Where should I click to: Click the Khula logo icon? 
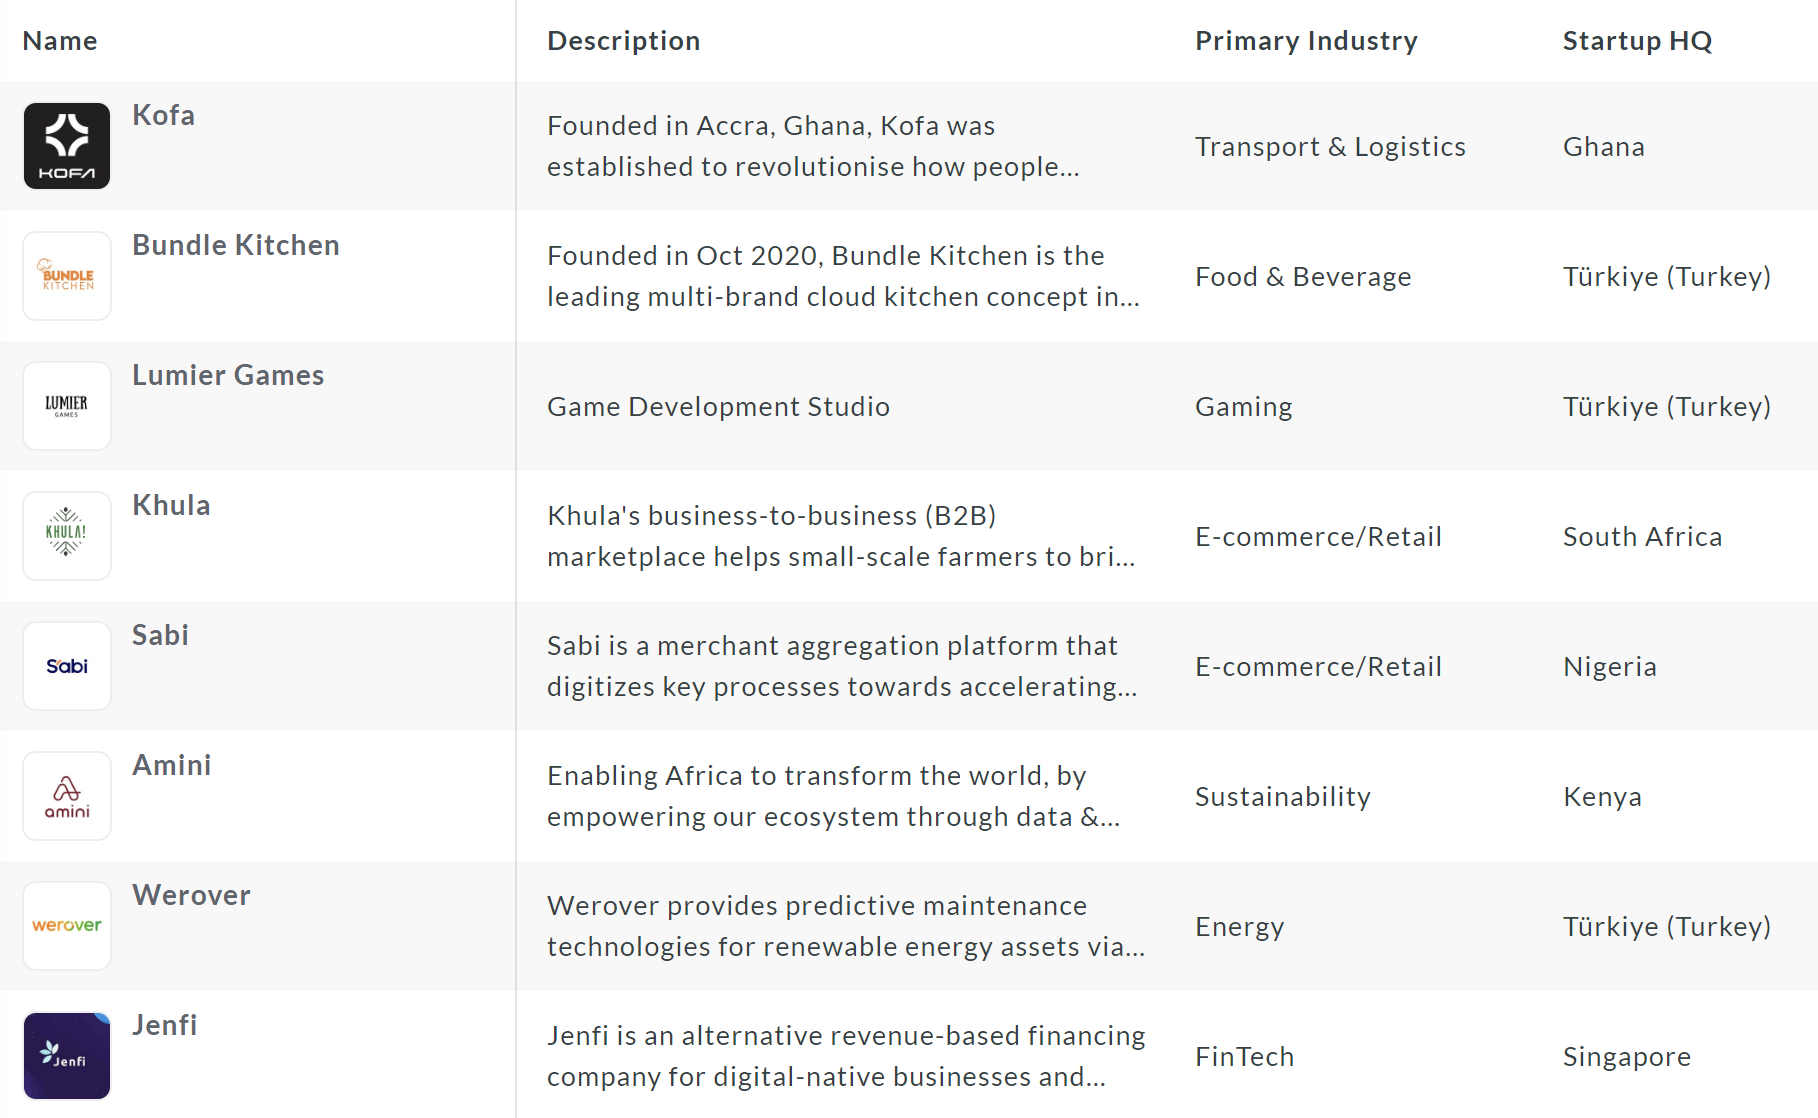[67, 536]
